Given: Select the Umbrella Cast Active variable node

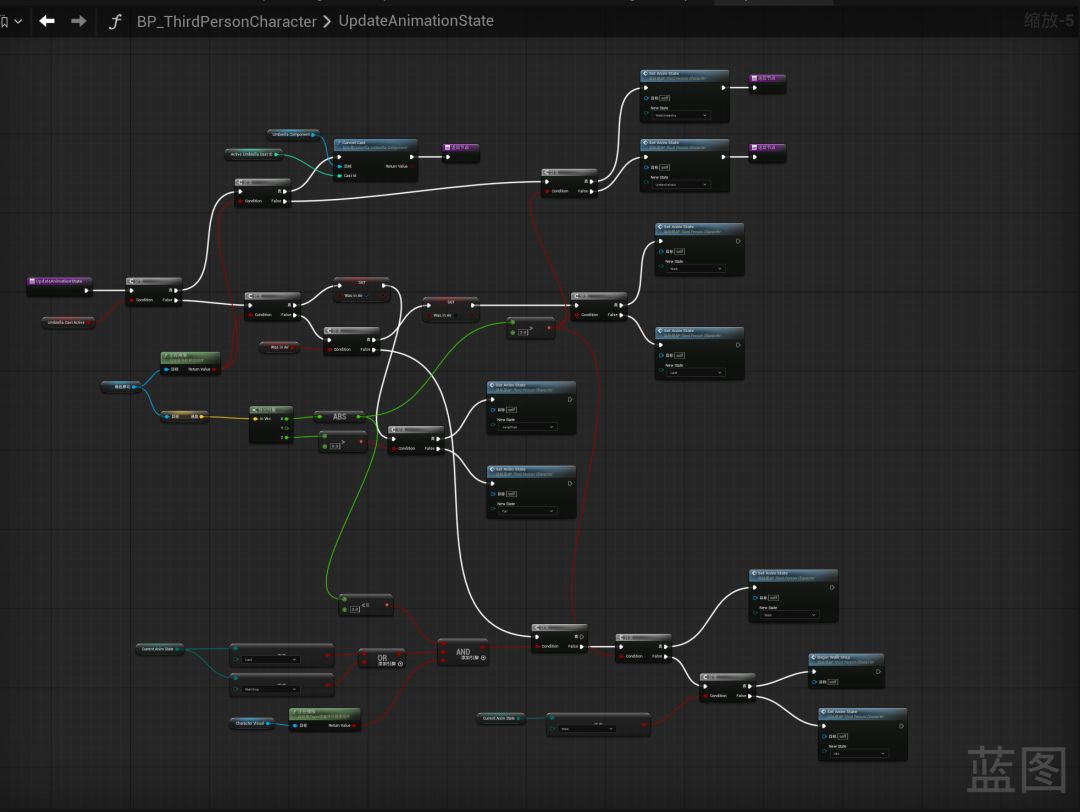Looking at the screenshot, I should click(68, 322).
